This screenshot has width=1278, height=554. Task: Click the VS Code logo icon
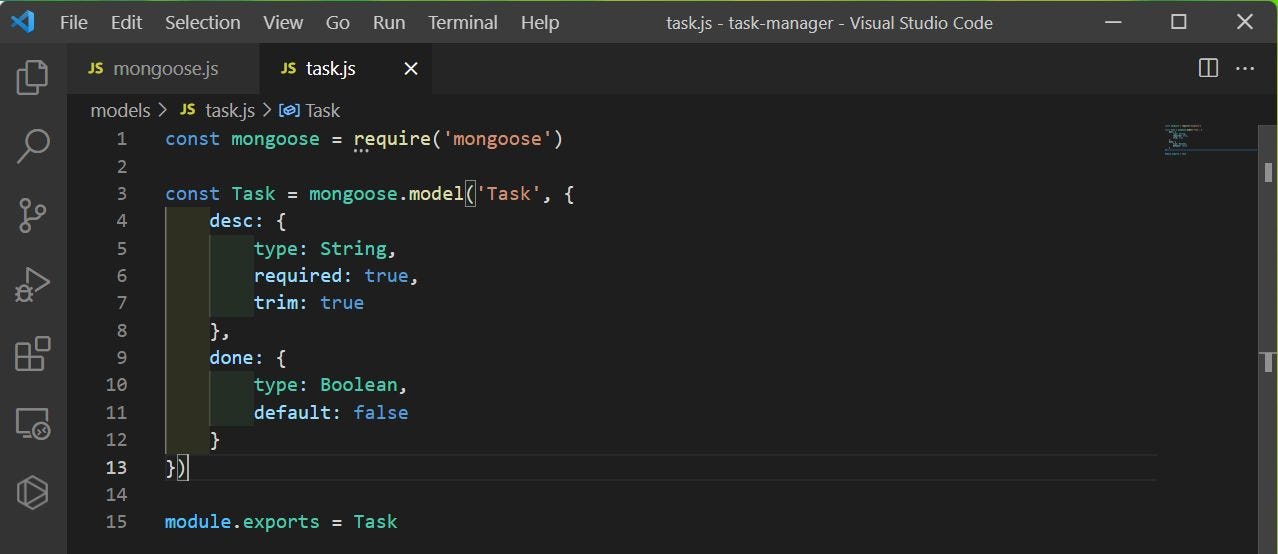point(22,22)
